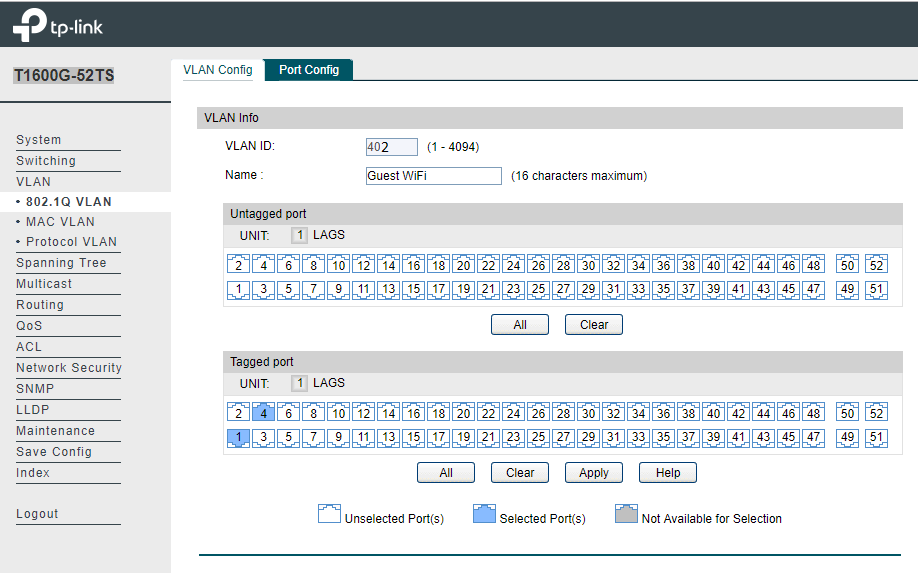Collapse the VLAN menu
The width and height of the screenshot is (918, 573).
point(33,182)
